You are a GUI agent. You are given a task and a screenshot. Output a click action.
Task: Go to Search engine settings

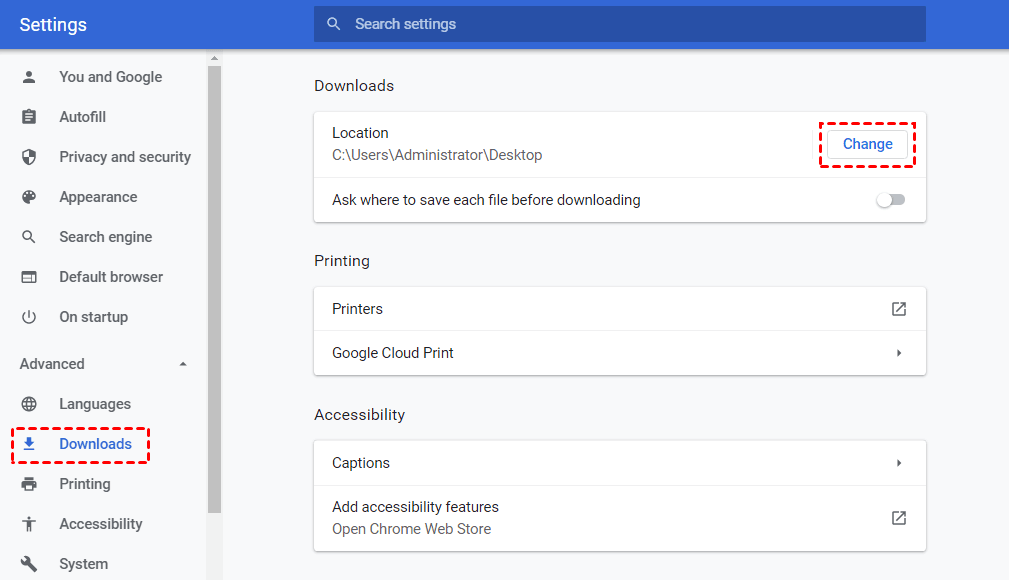(x=105, y=237)
